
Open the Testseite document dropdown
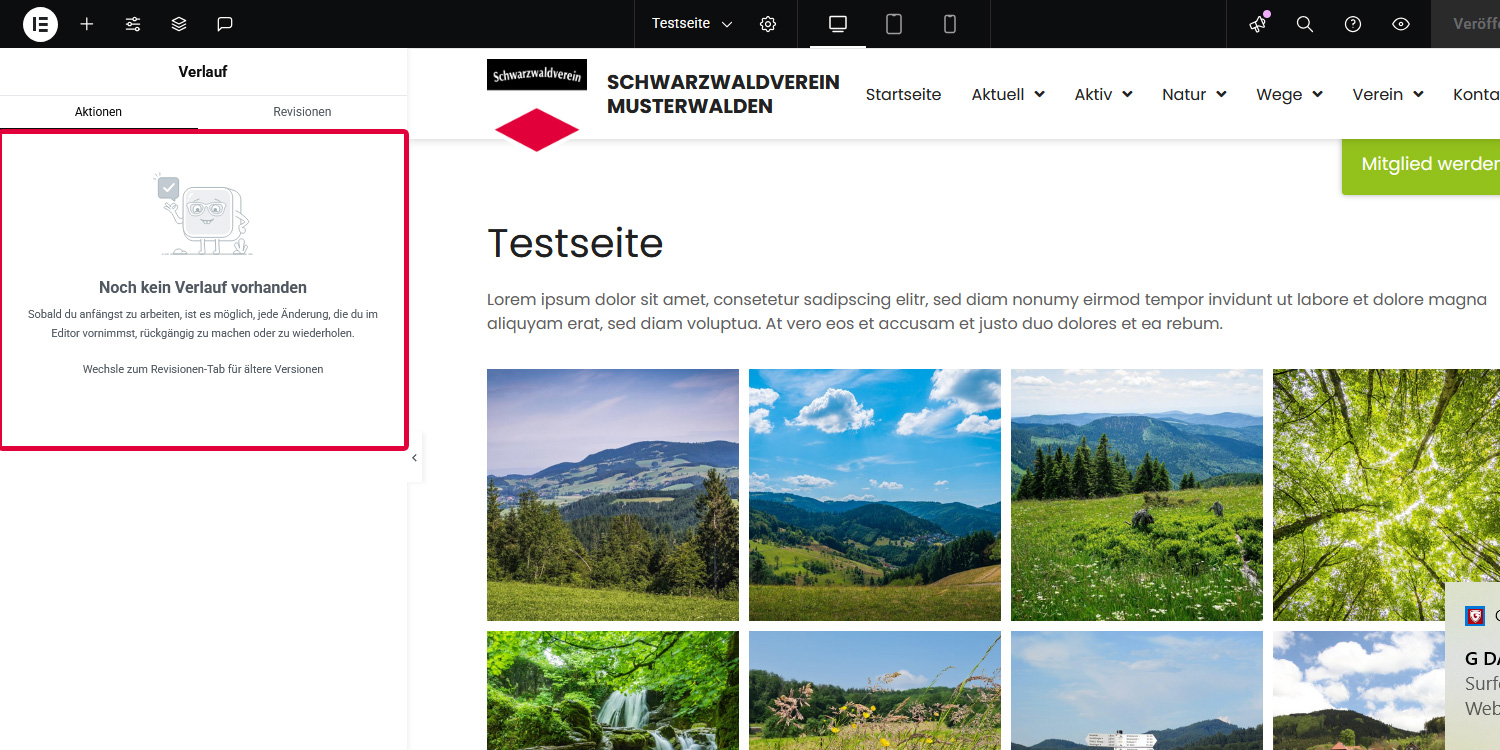click(x=692, y=24)
